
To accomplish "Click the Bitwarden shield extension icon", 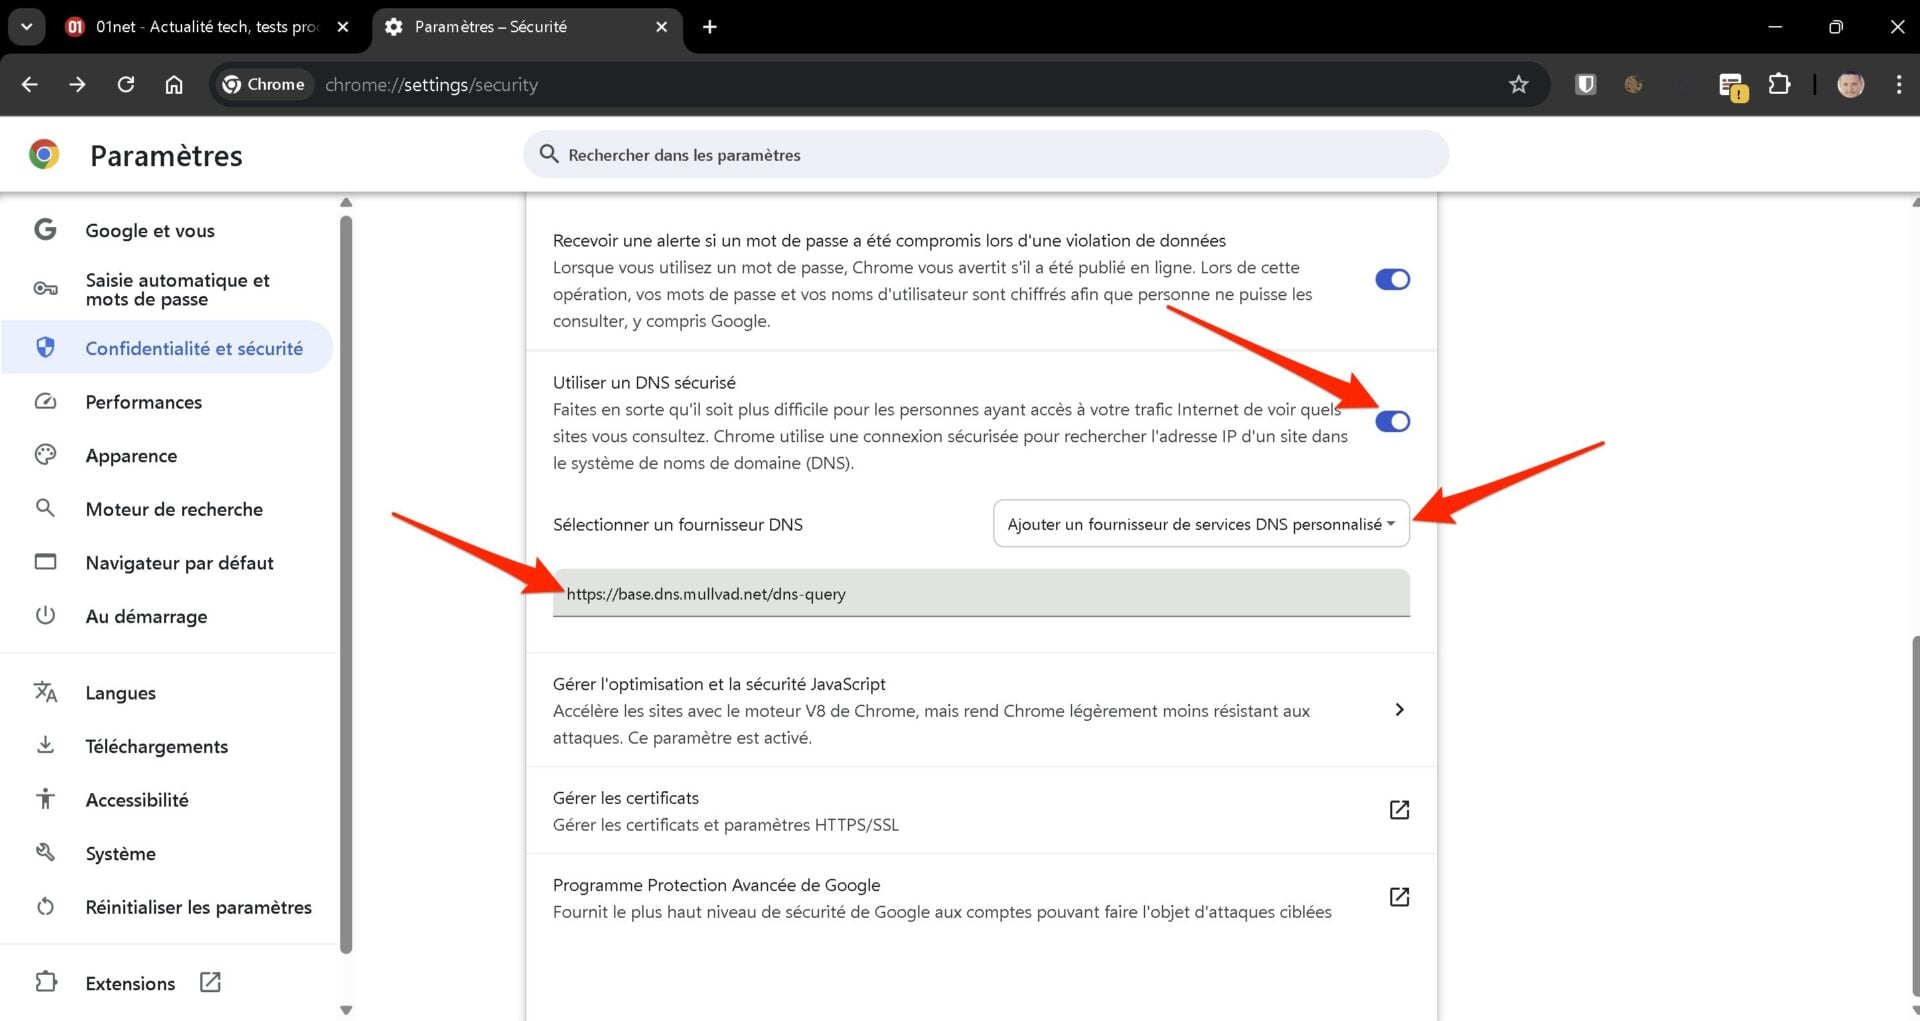I will tap(1585, 85).
